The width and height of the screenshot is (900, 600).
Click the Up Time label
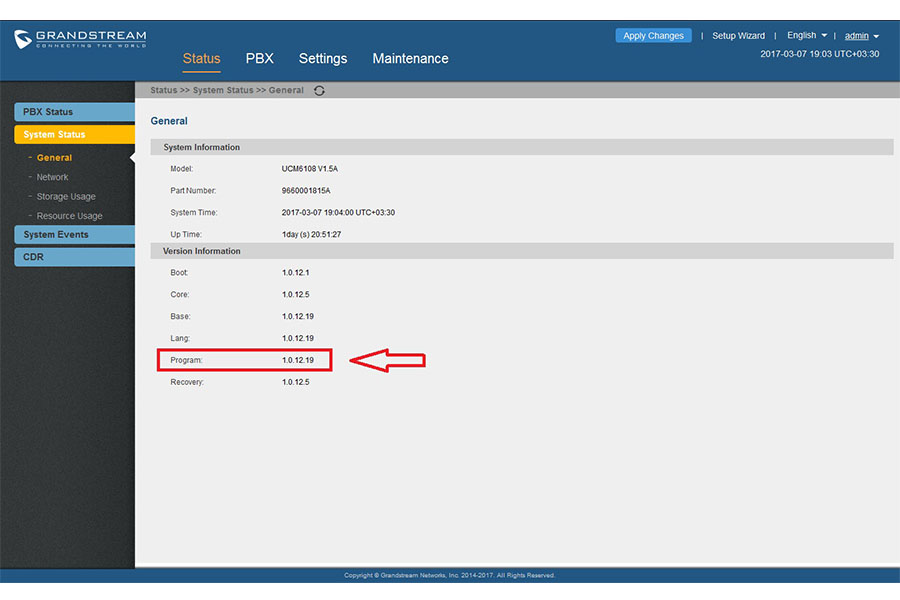186,234
